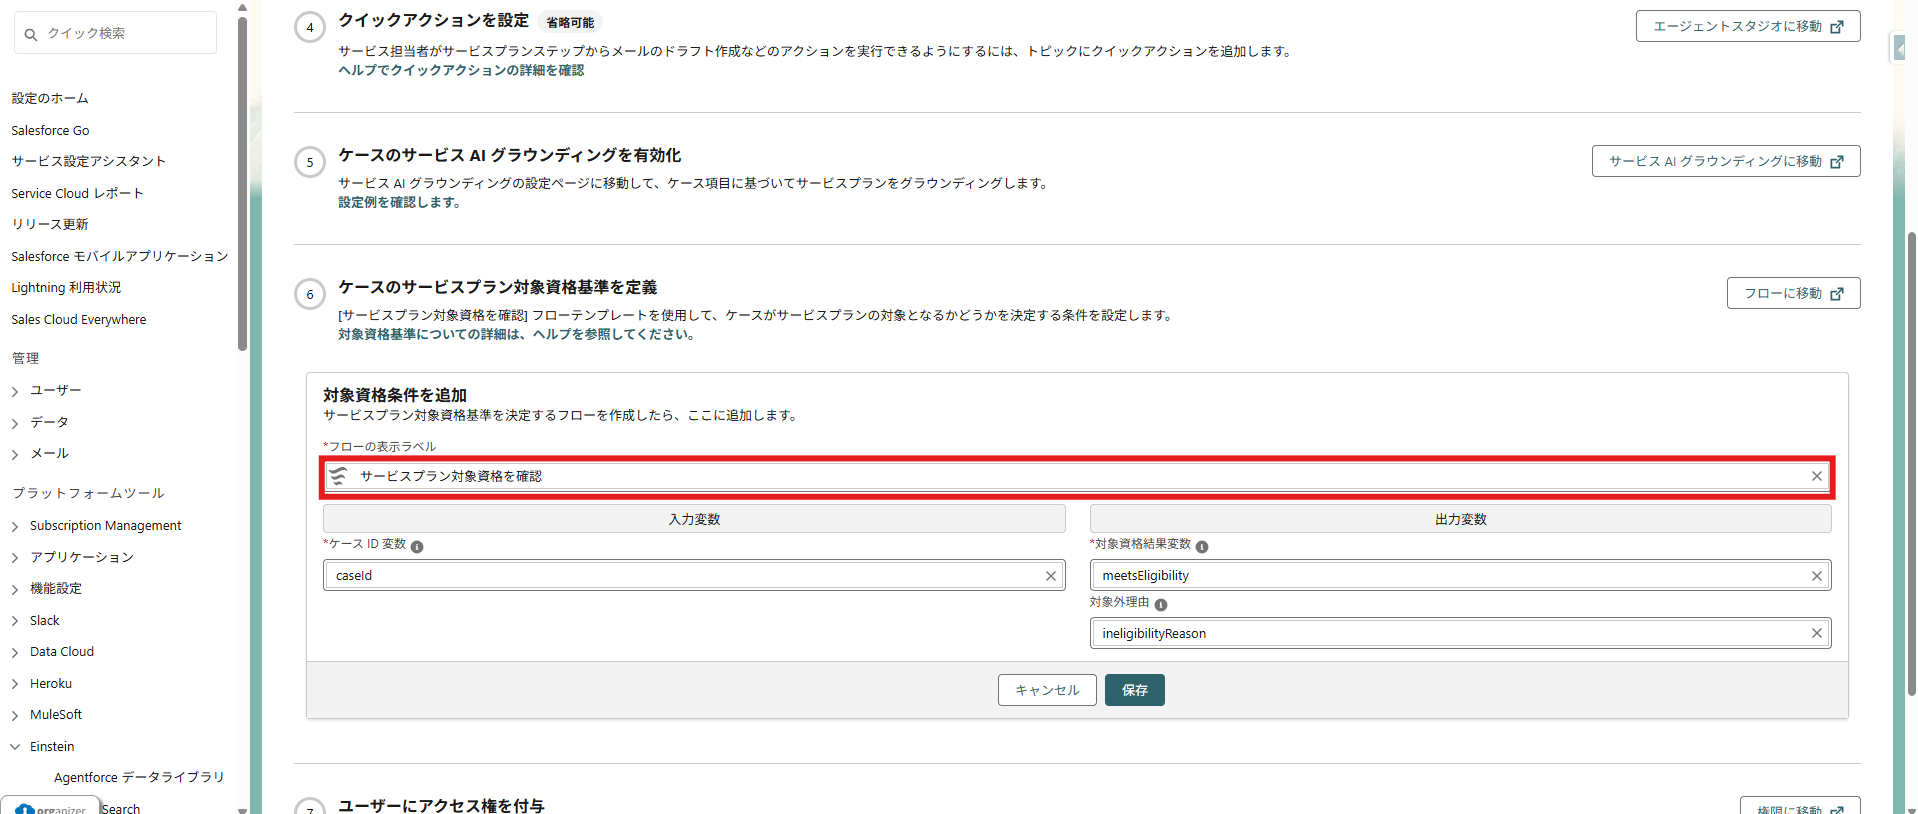Expand the ユーザー tree section
Image resolution: width=1918 pixels, height=814 pixels.
coord(15,391)
